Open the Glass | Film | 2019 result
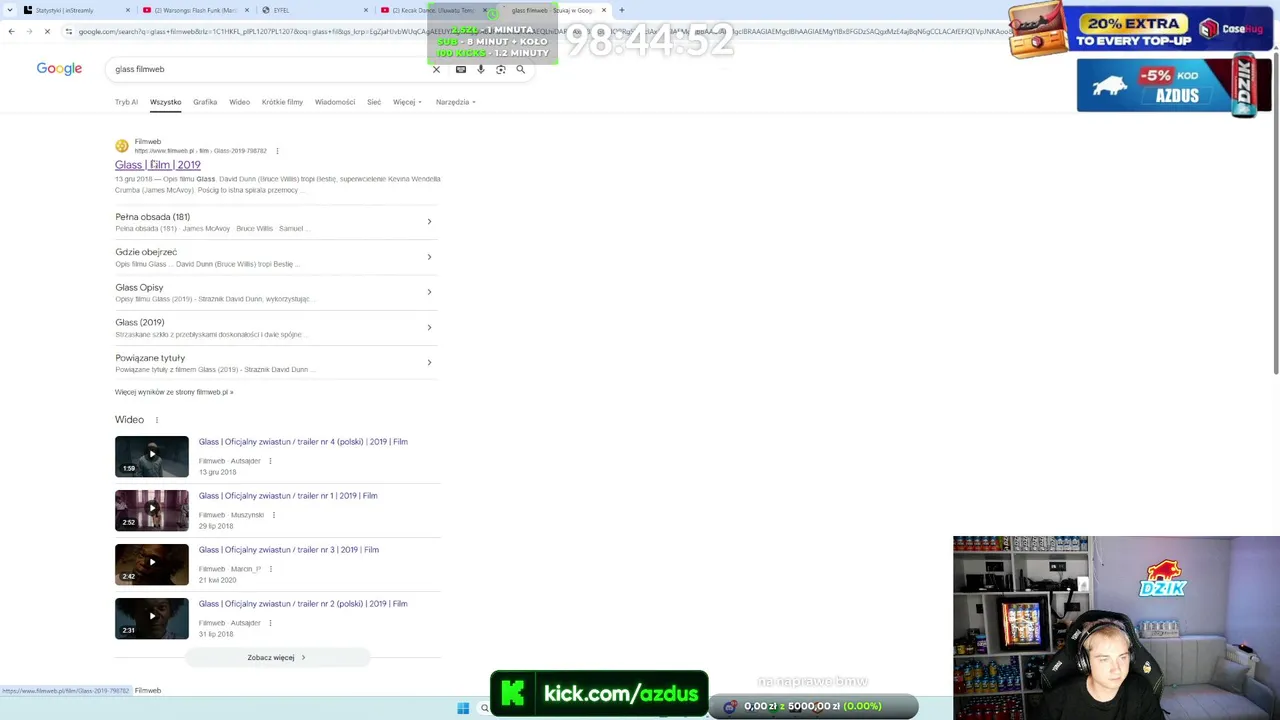This screenshot has height=720, width=1280. click(158, 165)
